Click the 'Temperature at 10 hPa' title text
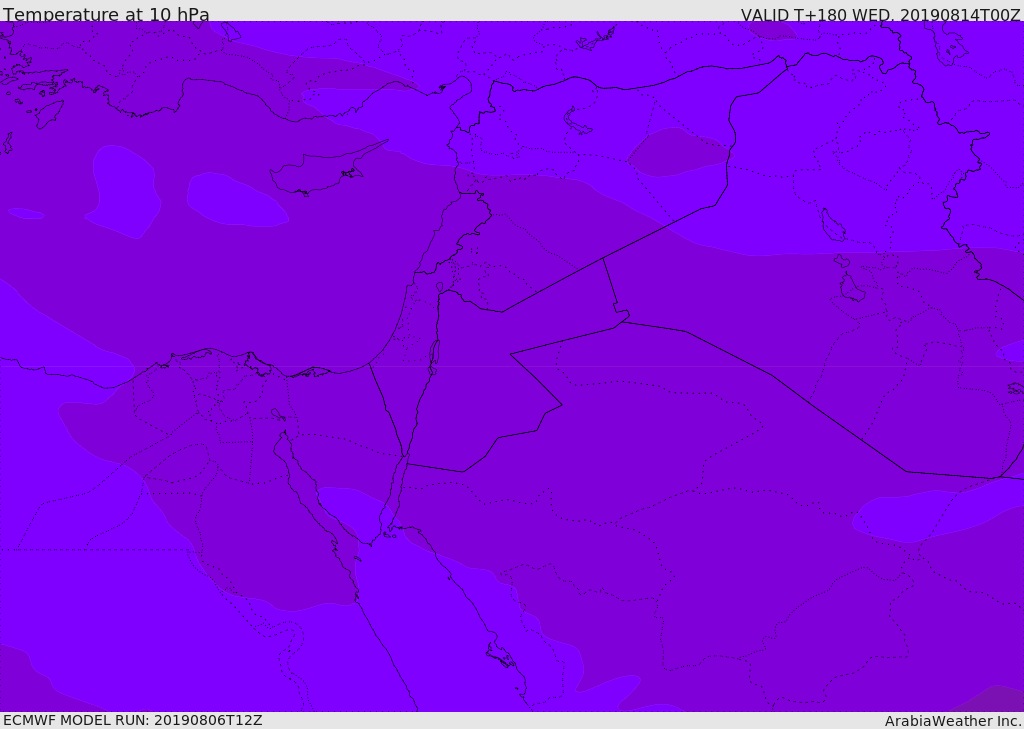 [x=106, y=14]
